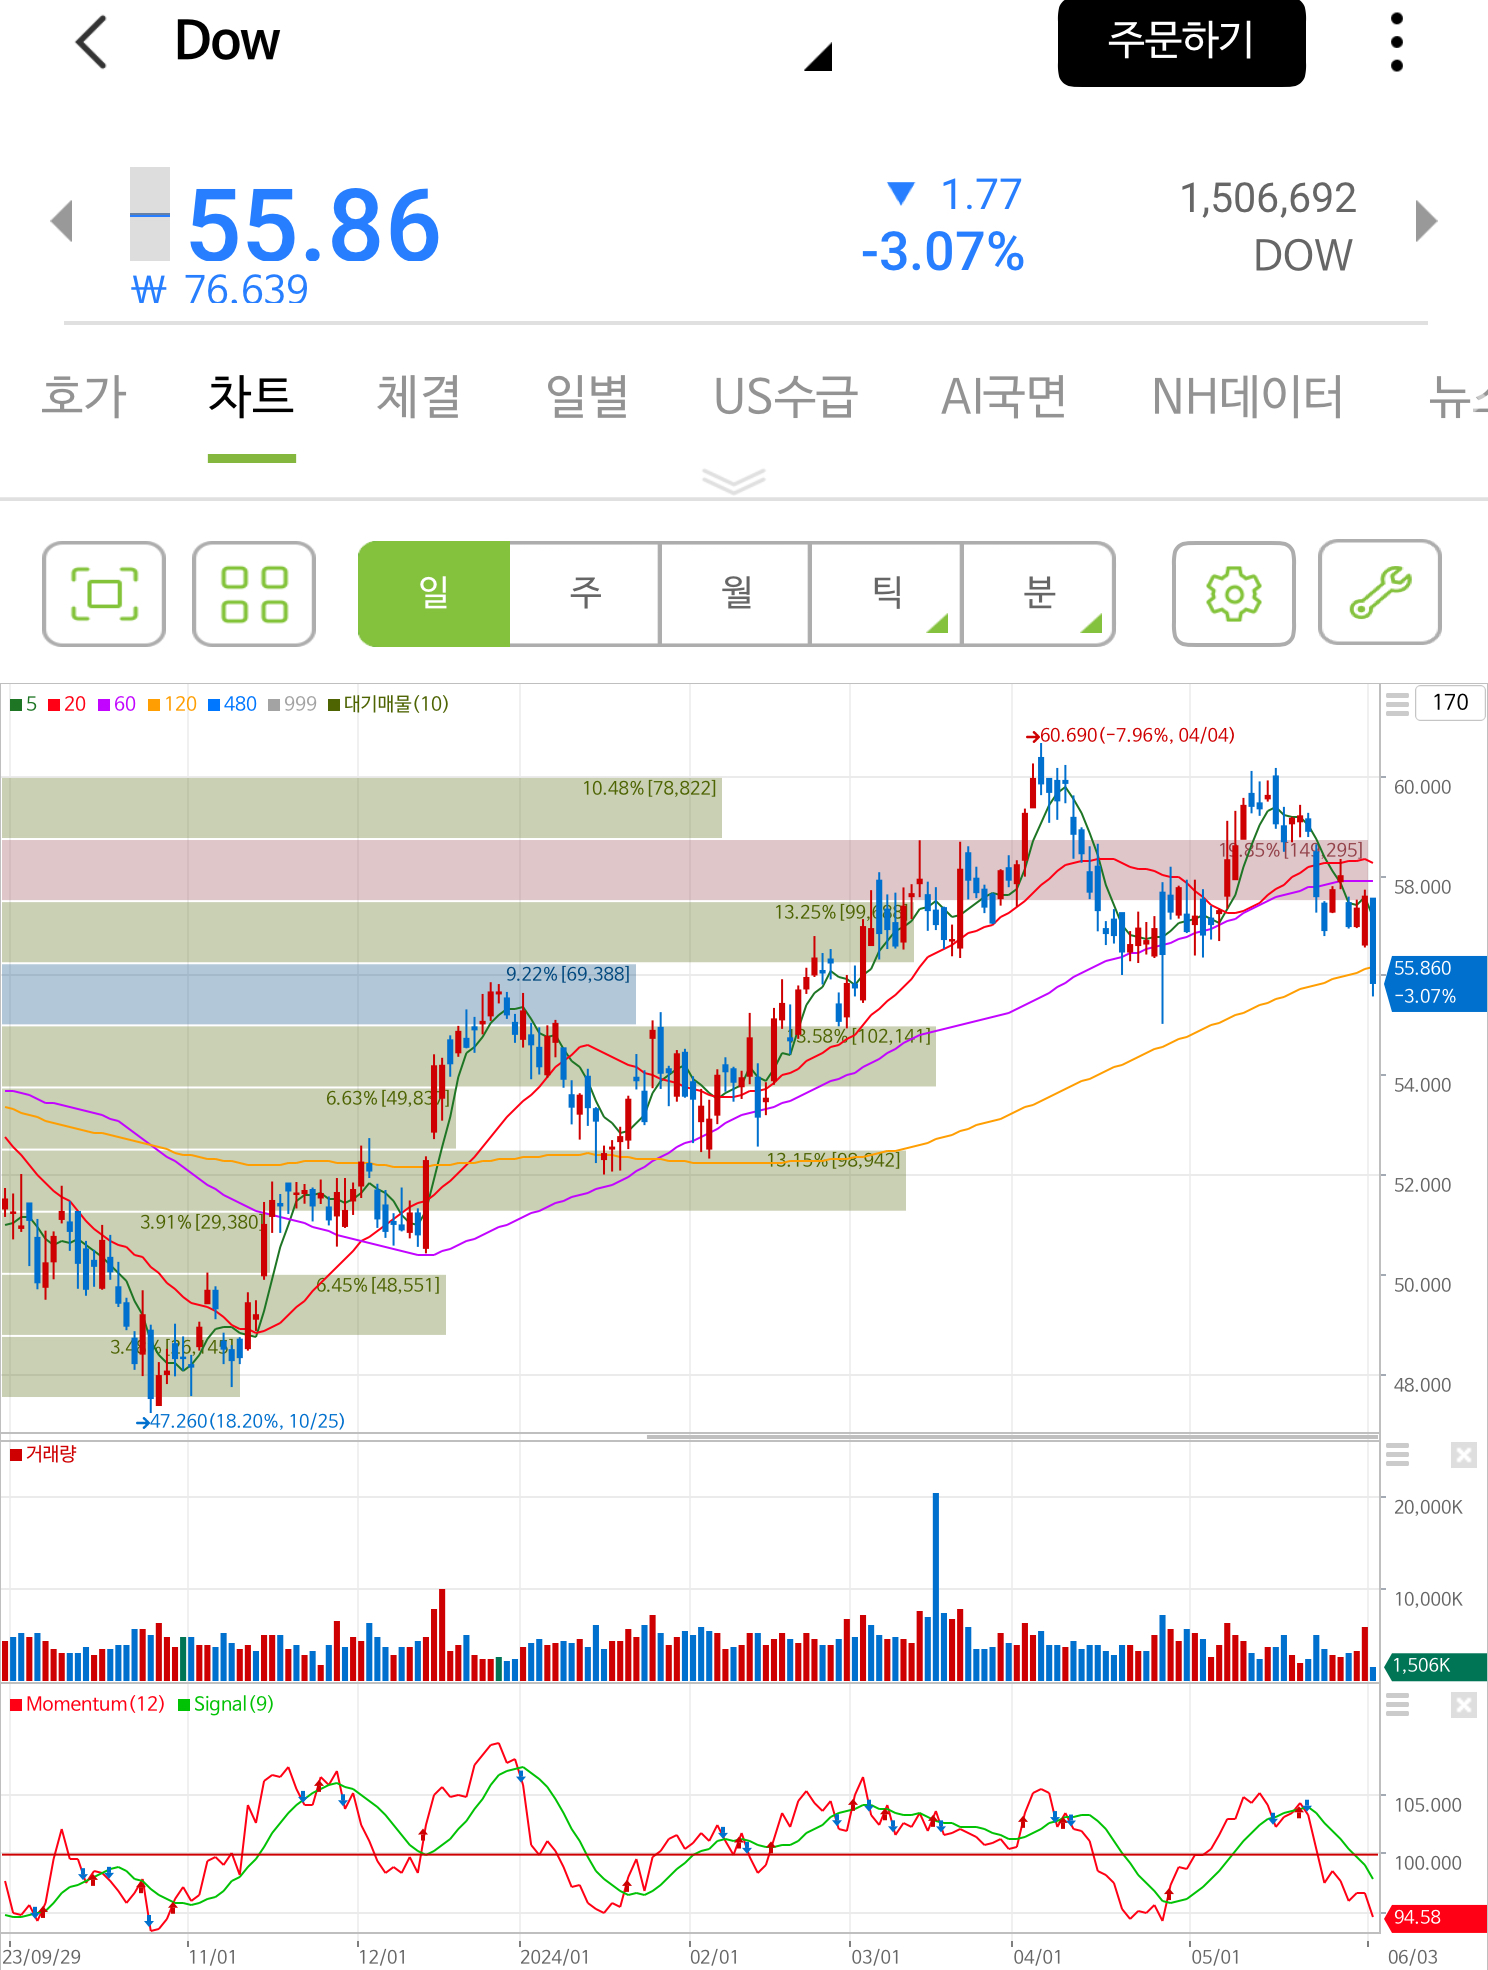
Task: Switch to the 일별 tab
Action: (588, 396)
